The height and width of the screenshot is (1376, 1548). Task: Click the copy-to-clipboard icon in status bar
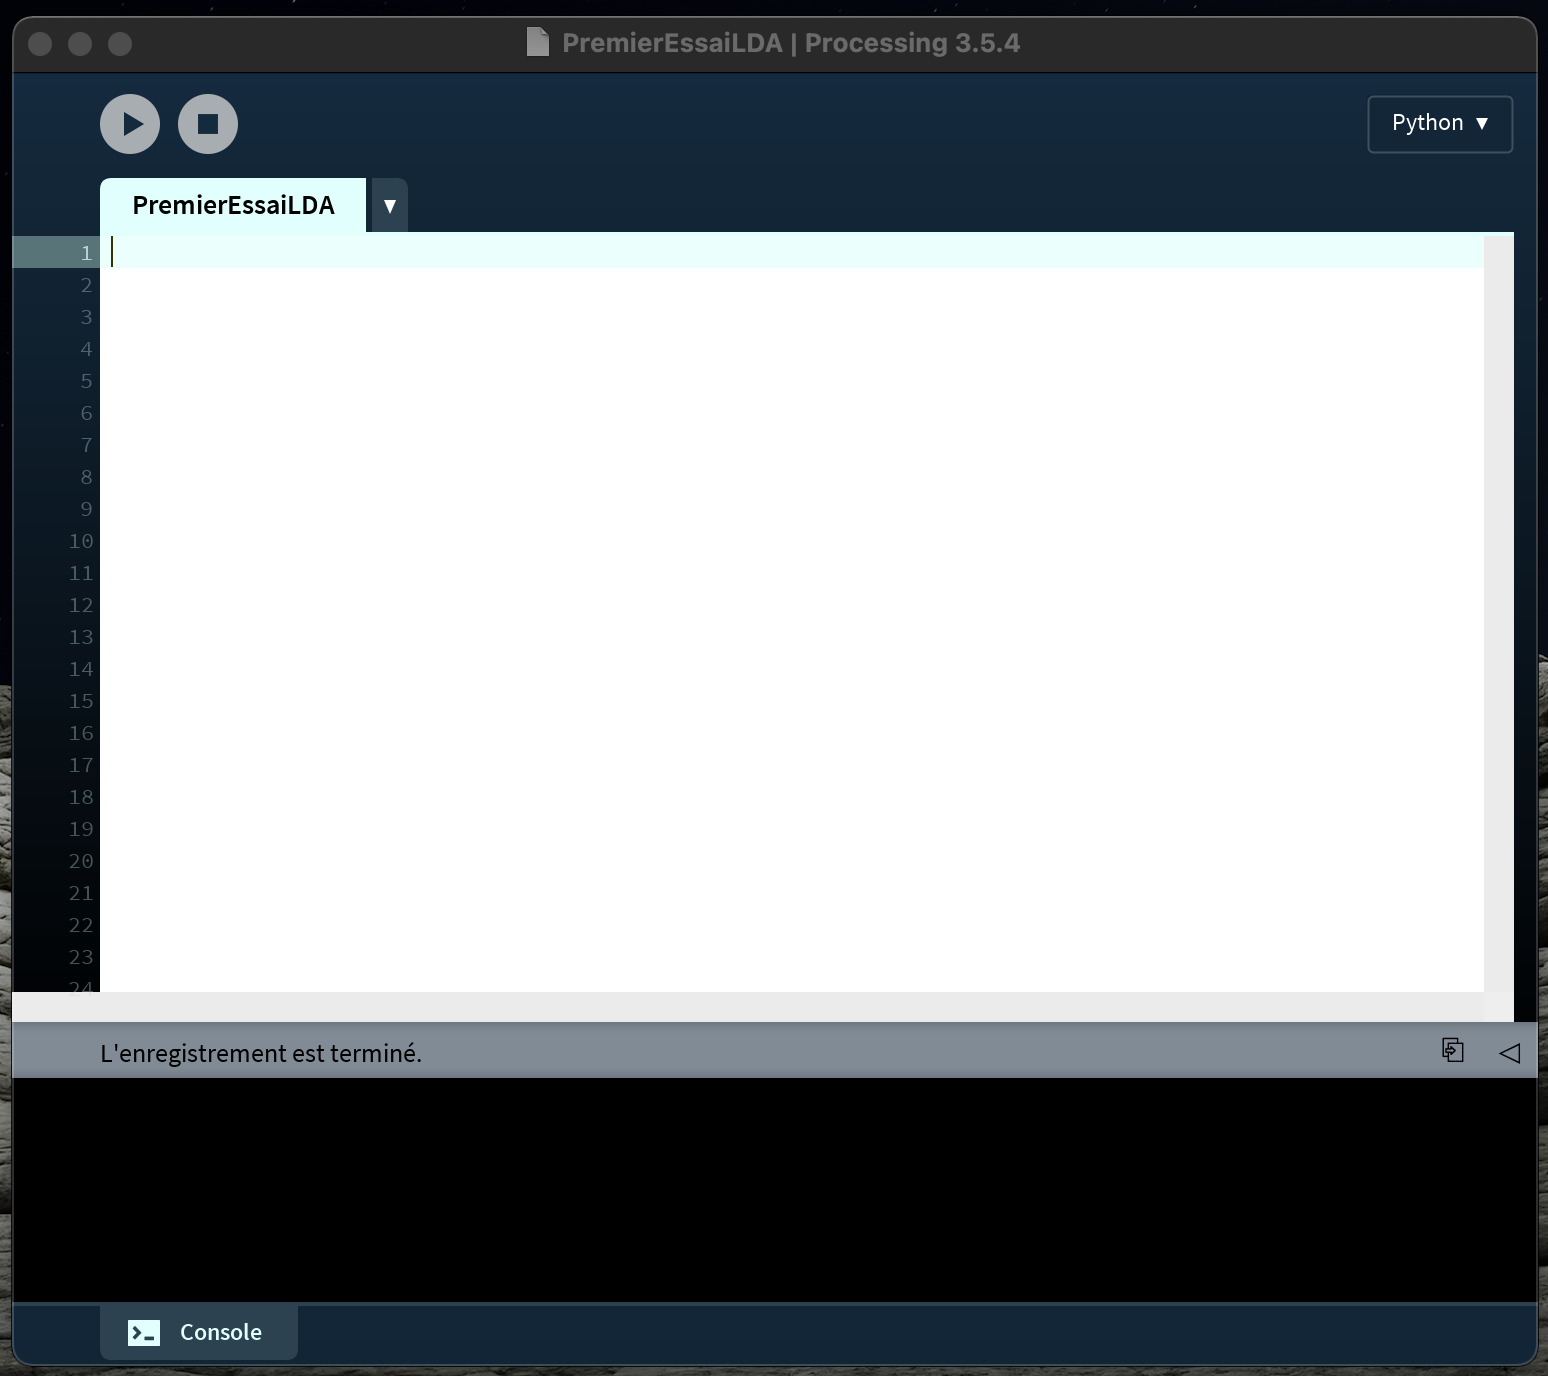point(1452,1050)
